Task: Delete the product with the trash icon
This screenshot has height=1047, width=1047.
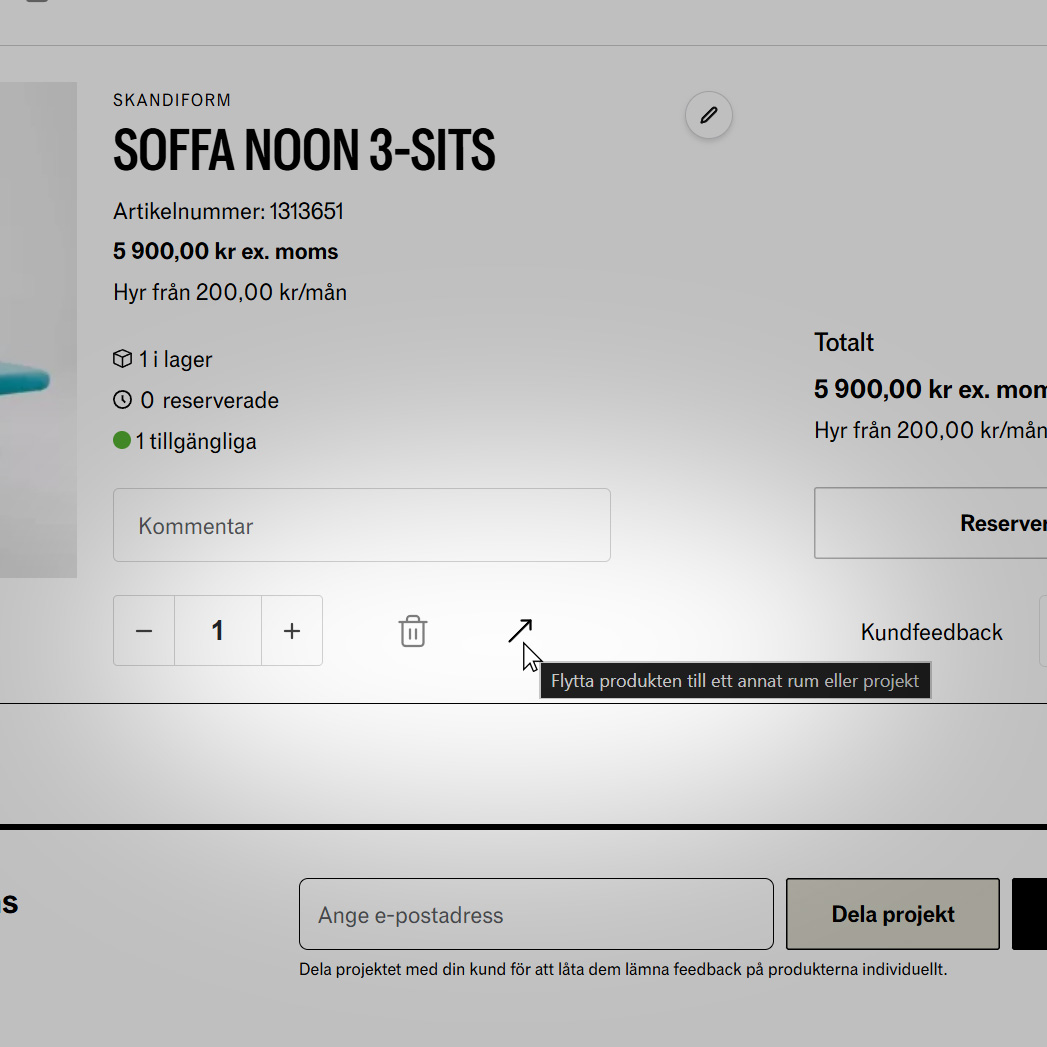Action: [413, 631]
